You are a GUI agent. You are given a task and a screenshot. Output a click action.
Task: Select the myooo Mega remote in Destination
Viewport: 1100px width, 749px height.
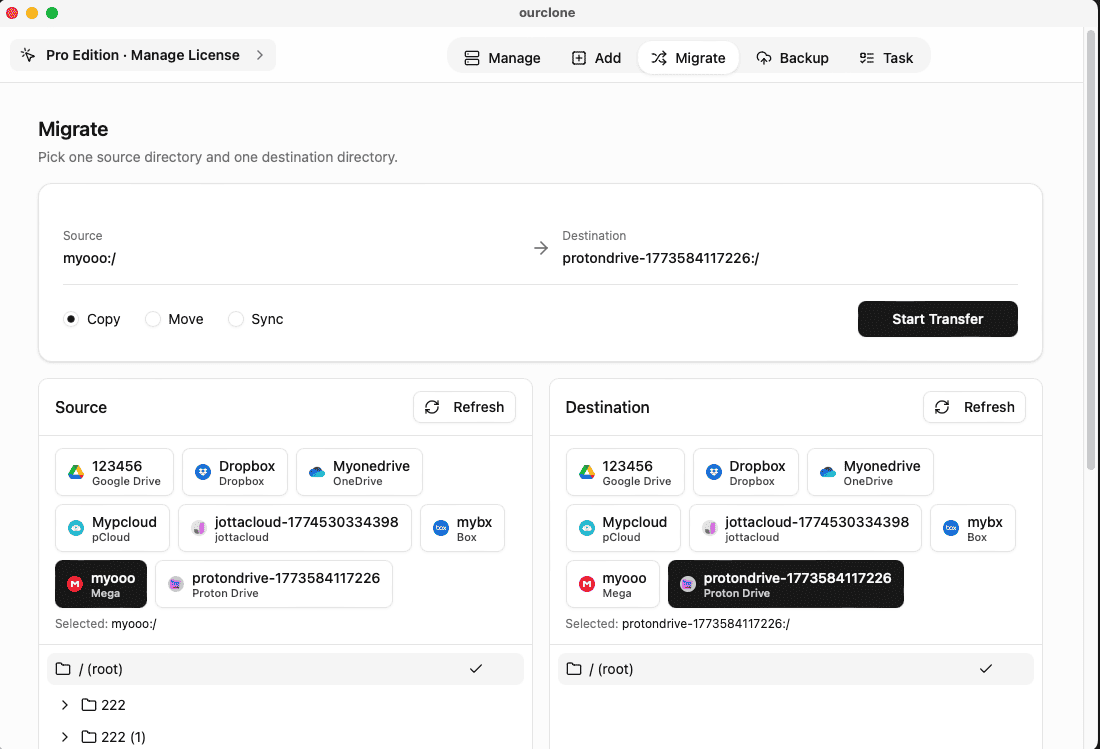612,583
